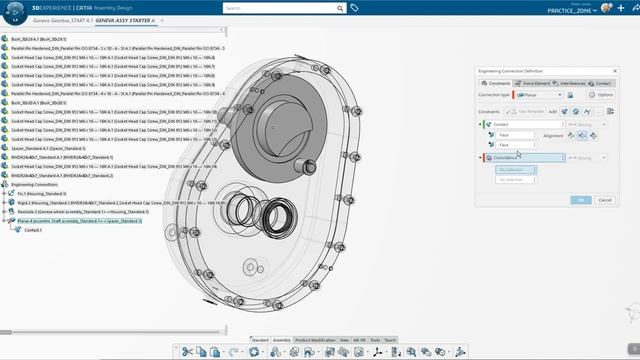Viewport: 640px width, 360px height.
Task: Collapse the Contact constraint row arrow
Action: pyautogui.click(x=480, y=124)
